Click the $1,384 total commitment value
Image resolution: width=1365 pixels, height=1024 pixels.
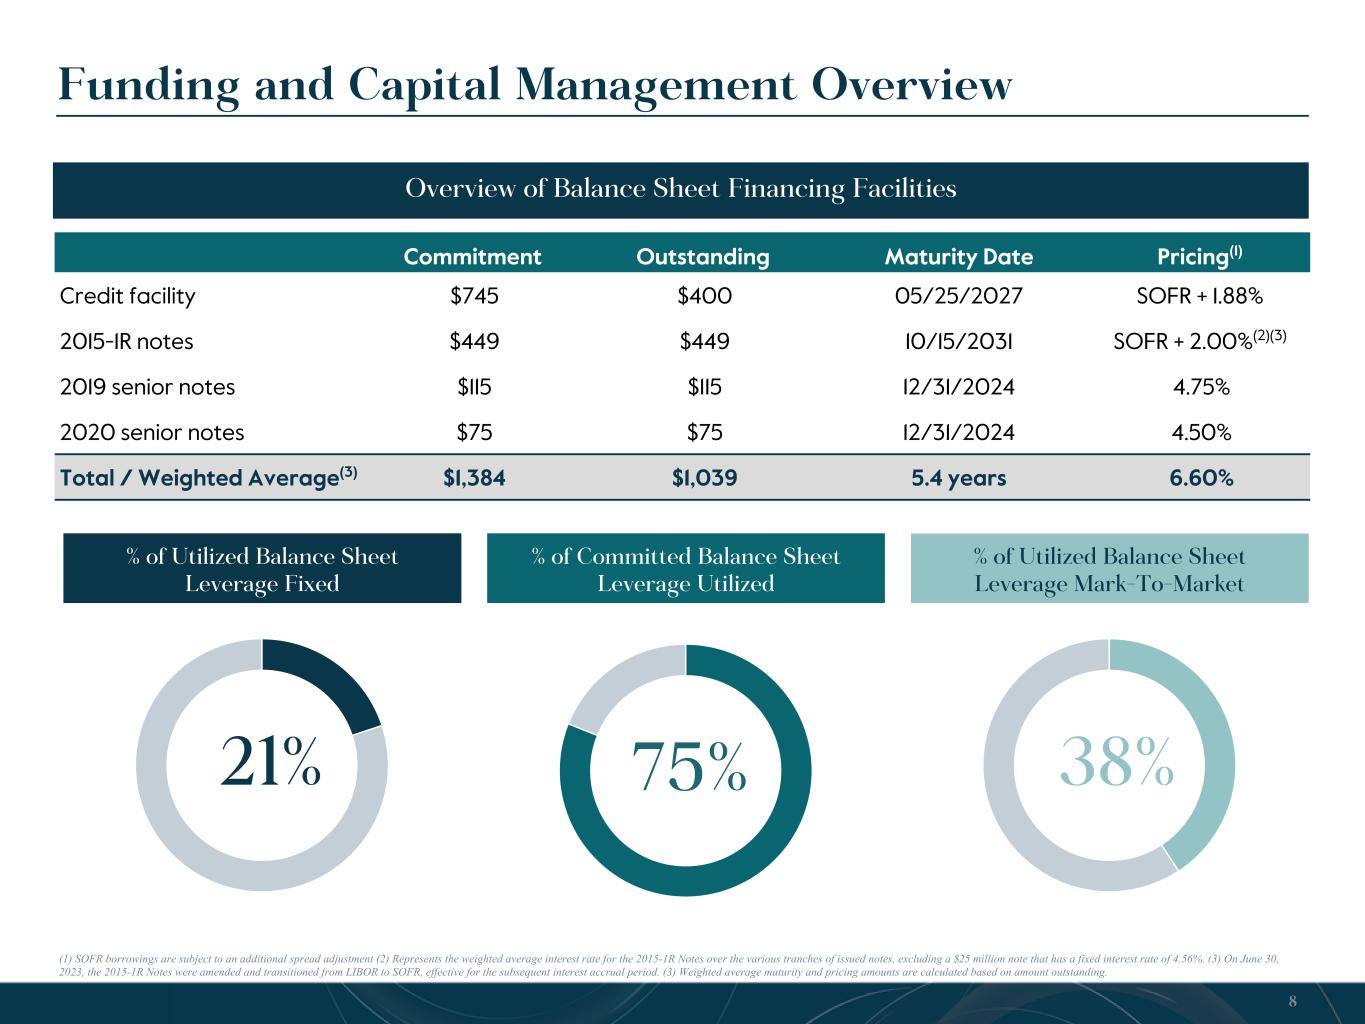coord(474,478)
